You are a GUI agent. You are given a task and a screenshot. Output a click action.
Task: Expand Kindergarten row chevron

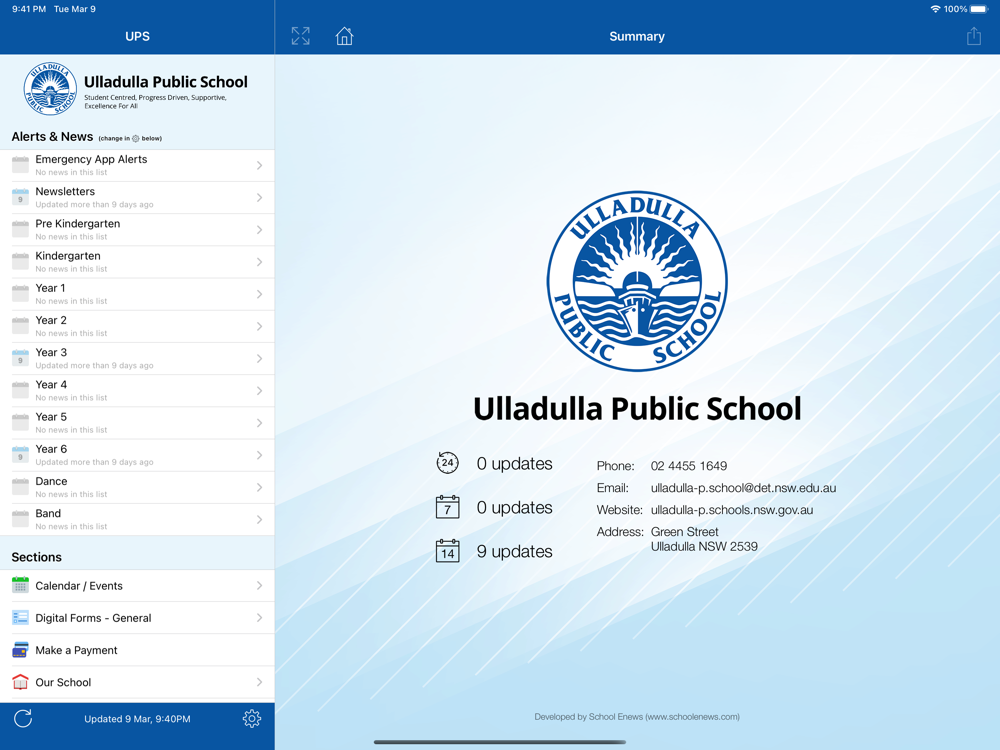pyautogui.click(x=260, y=262)
